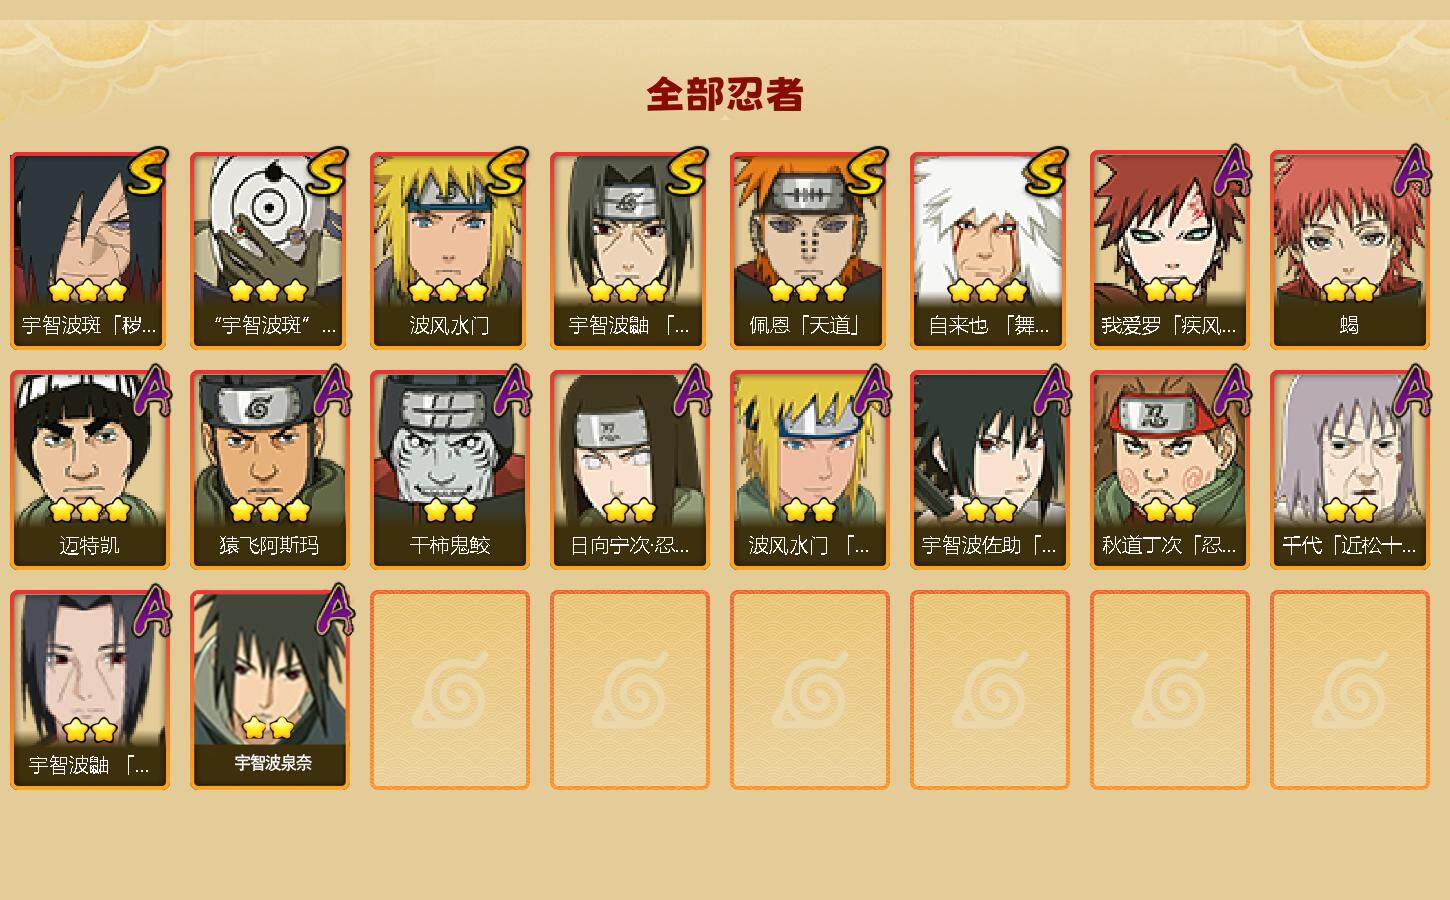The image size is (1450, 900).
Task: Pick the 宇智波泉奈 ninja card
Action: tap(270, 690)
